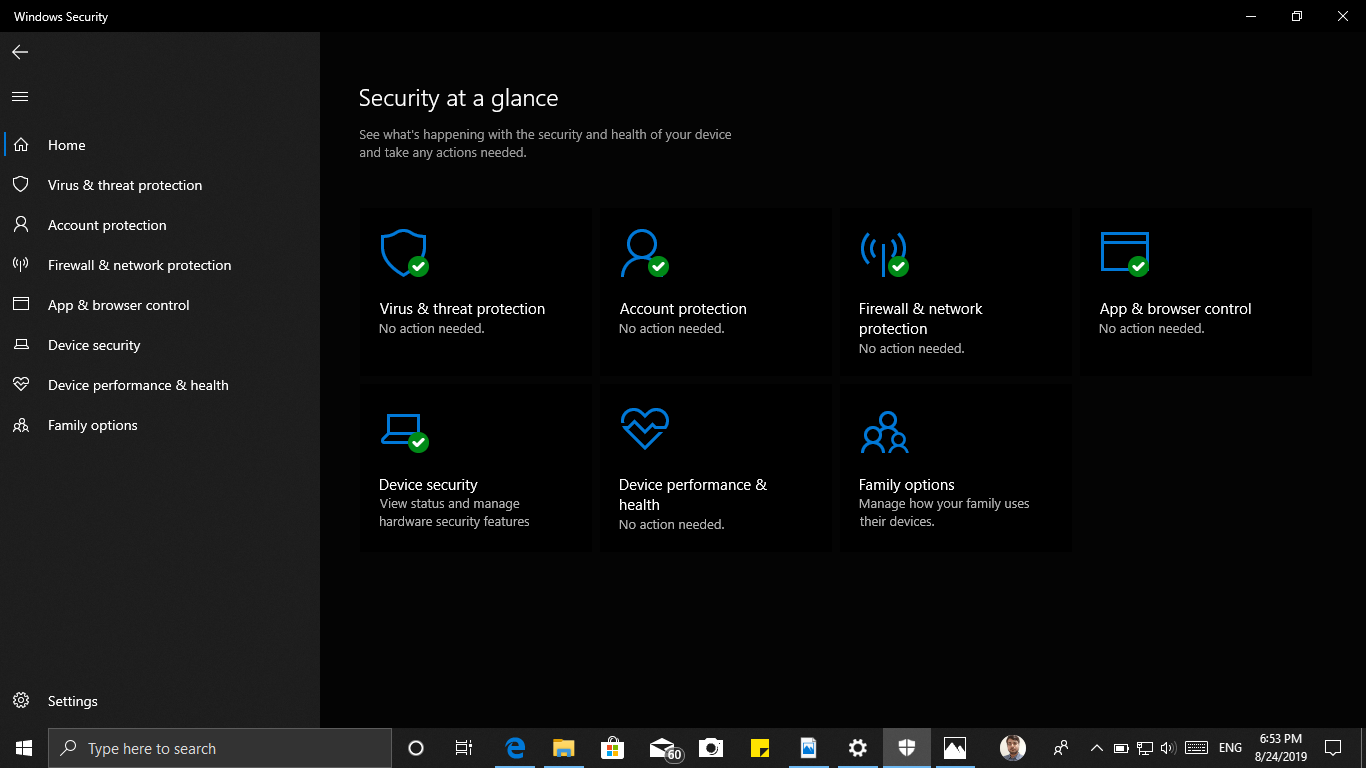The width and height of the screenshot is (1366, 768).
Task: Click the laptop icon beside Device security in sidebar
Action: point(21,345)
